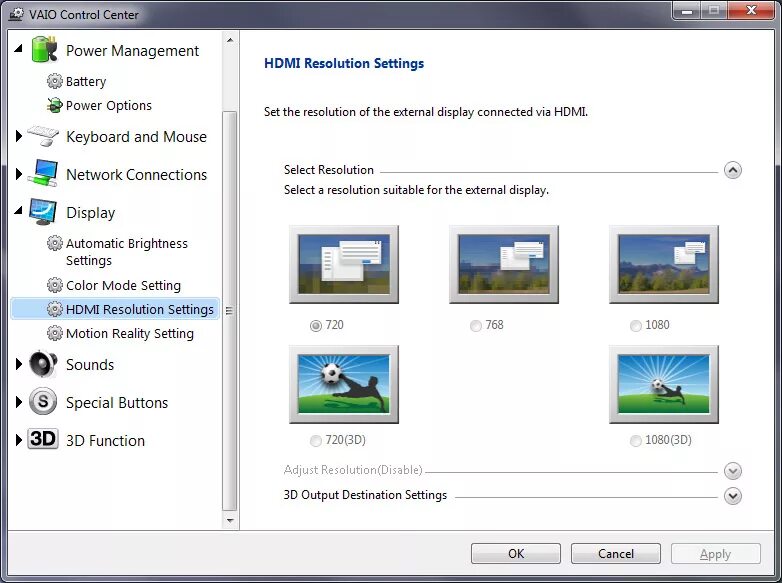The image size is (782, 583).
Task: Open Automatic Brightness Settings
Action: pos(127,252)
